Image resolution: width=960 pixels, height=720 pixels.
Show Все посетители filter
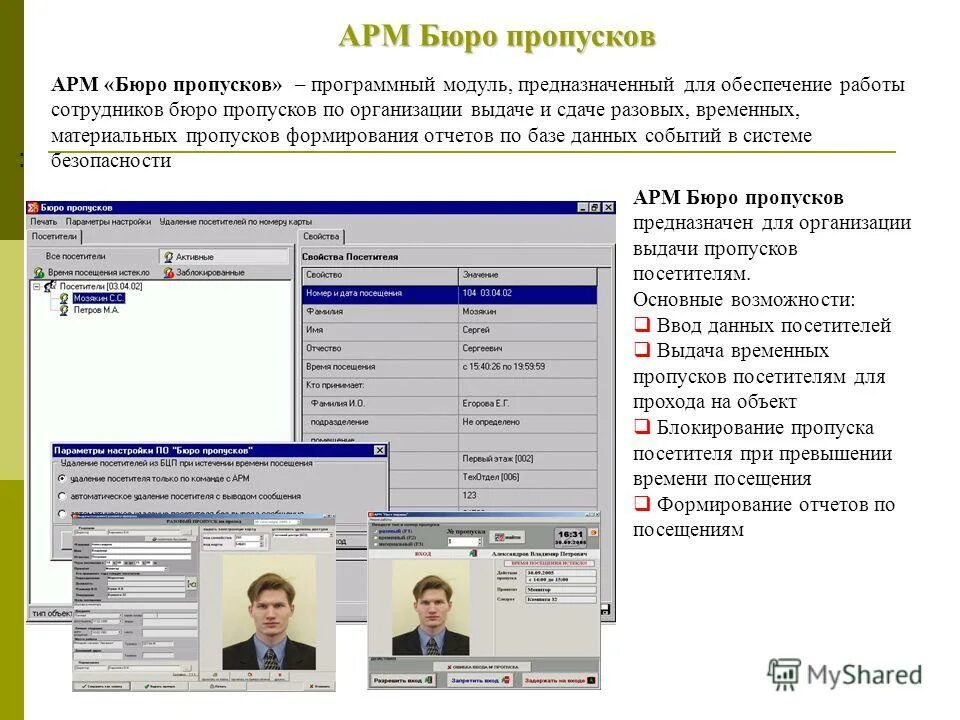tap(75, 257)
